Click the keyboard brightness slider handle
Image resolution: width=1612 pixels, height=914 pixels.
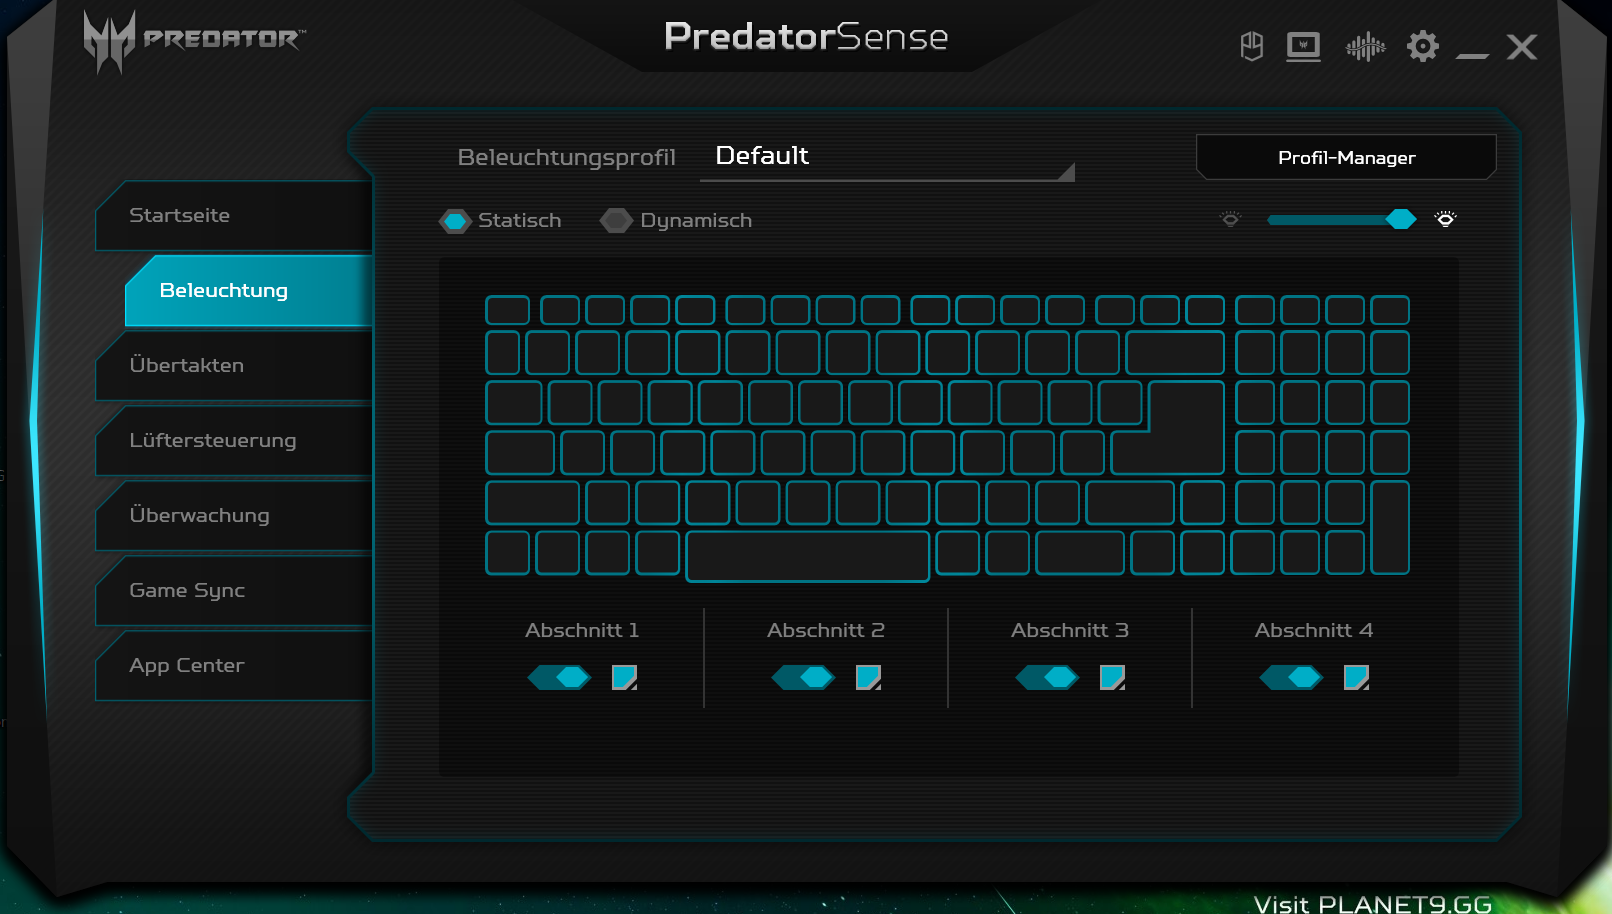(x=1401, y=219)
